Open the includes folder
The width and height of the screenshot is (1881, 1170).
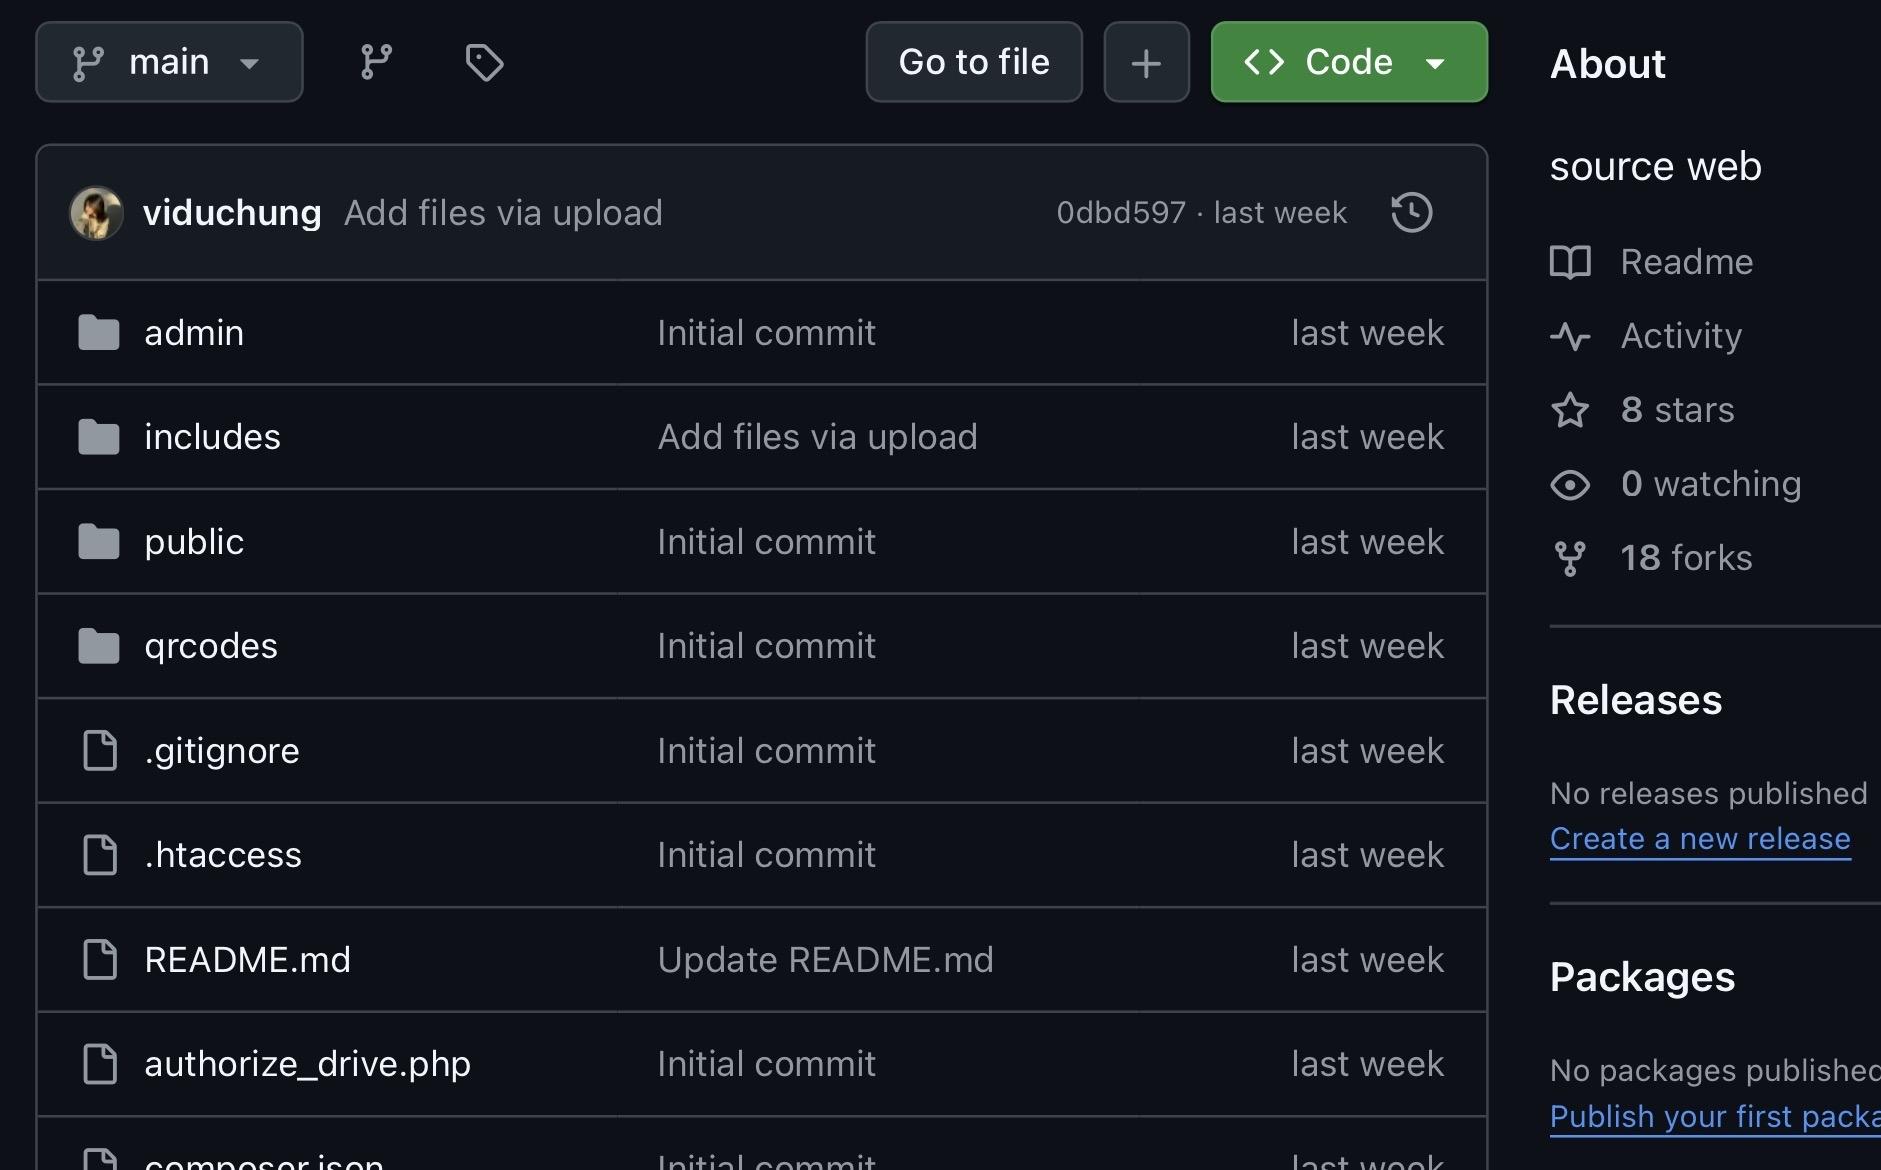pos(212,437)
